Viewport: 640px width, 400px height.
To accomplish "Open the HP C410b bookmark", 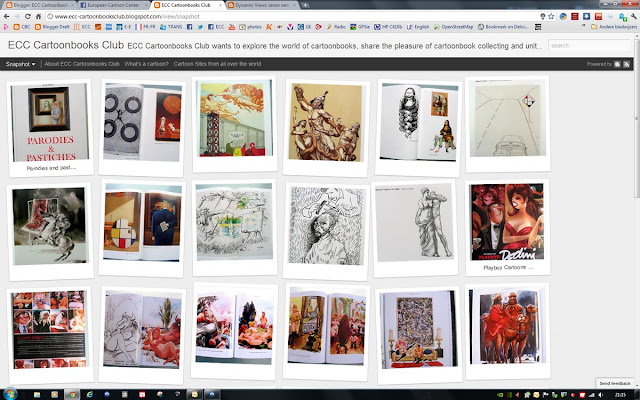I will click(388, 27).
